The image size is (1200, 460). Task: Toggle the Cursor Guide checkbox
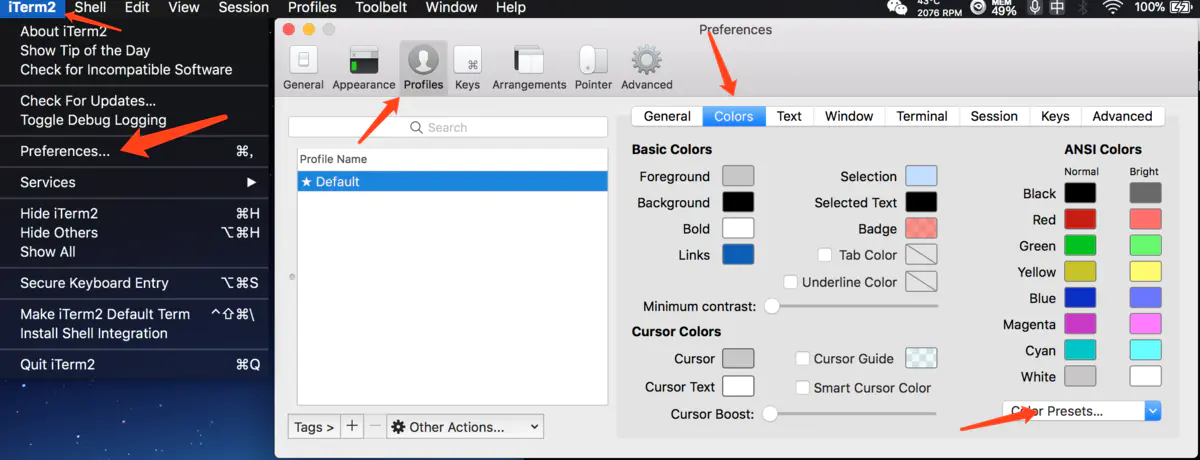pyautogui.click(x=802, y=358)
